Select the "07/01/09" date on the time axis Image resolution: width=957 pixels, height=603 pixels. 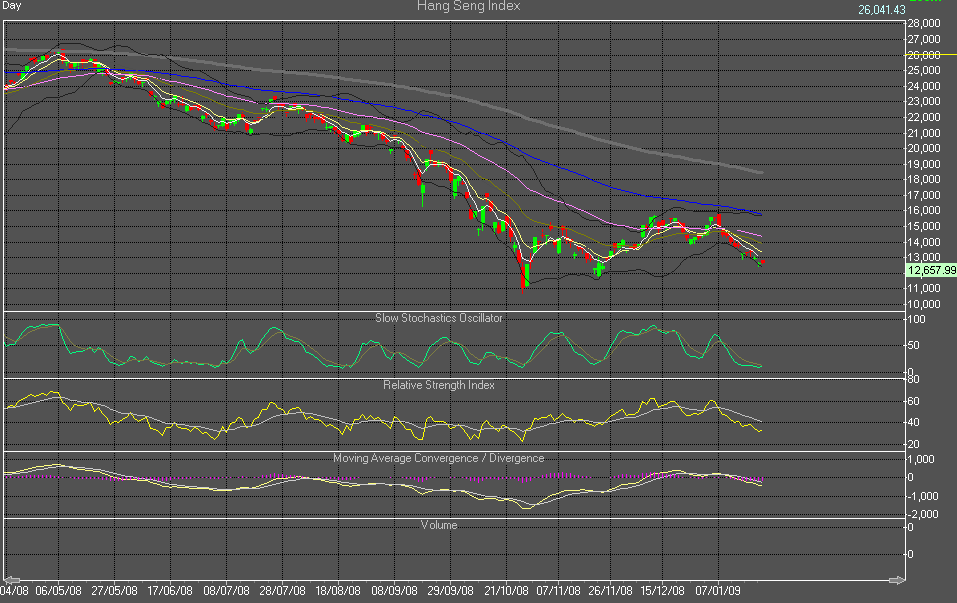click(x=718, y=591)
